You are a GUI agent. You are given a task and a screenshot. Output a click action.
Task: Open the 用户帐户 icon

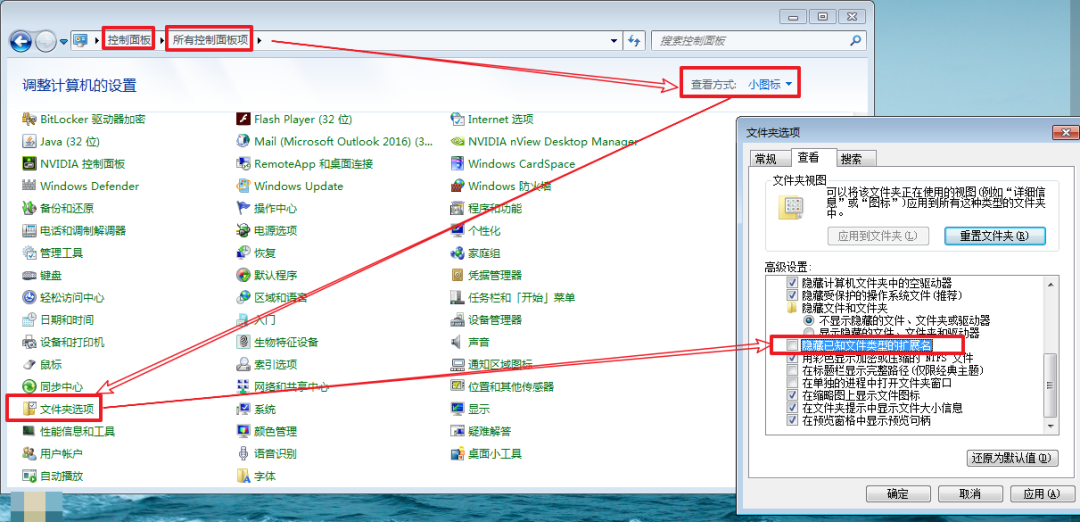click(x=29, y=454)
